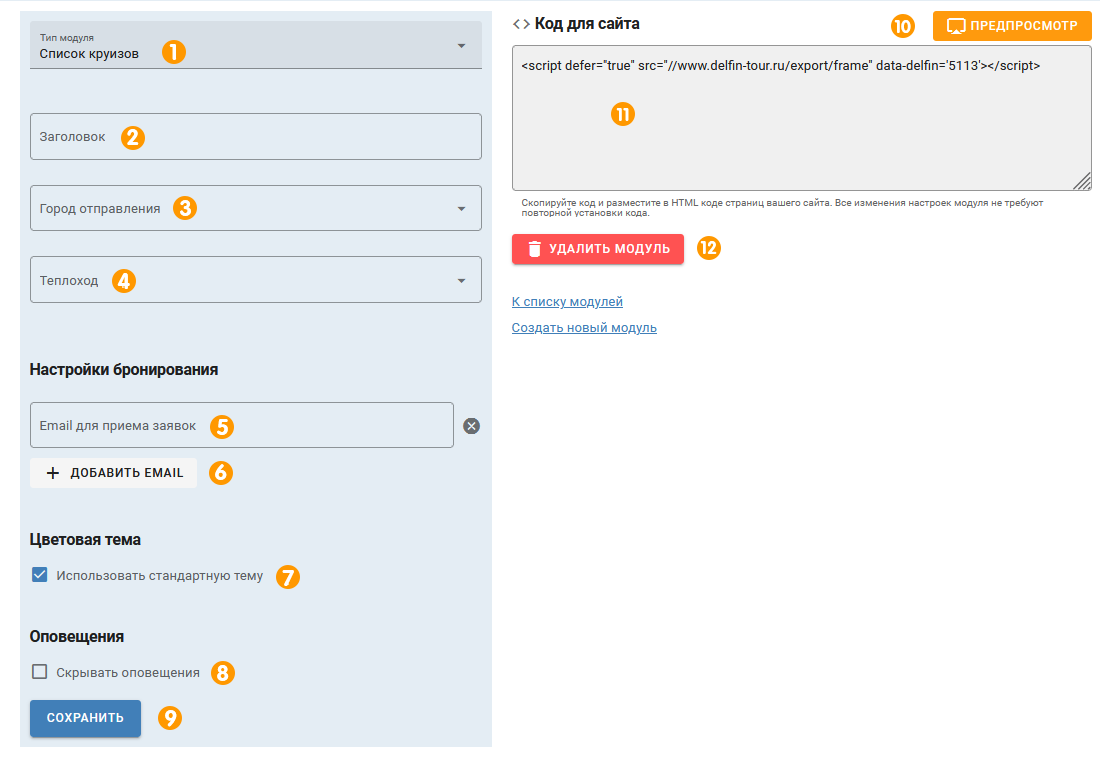The height and width of the screenshot is (770, 1100).
Task: Click orange marker number 10 beside preview button
Action: click(x=902, y=26)
